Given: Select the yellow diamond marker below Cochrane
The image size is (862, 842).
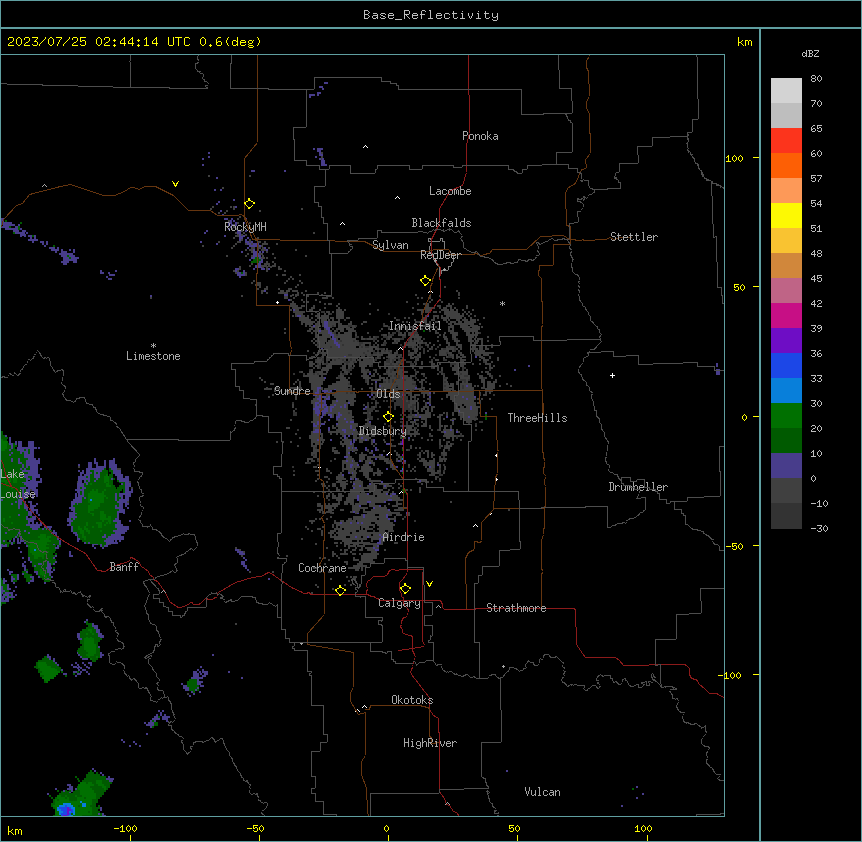Looking at the screenshot, I should (340, 590).
